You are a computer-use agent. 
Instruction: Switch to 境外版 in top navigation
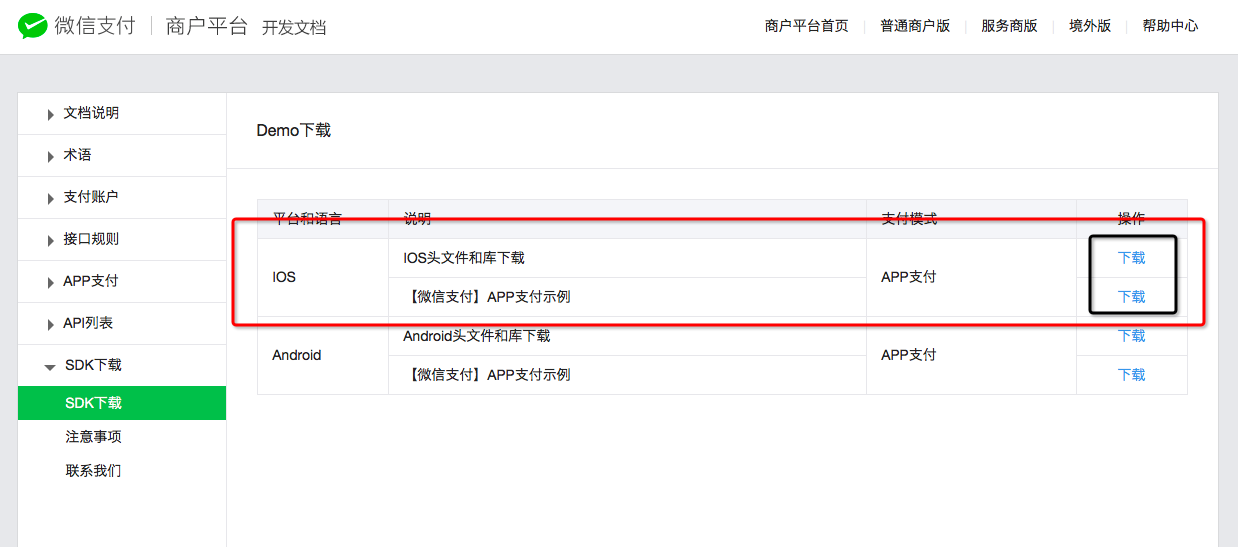pos(1090,26)
